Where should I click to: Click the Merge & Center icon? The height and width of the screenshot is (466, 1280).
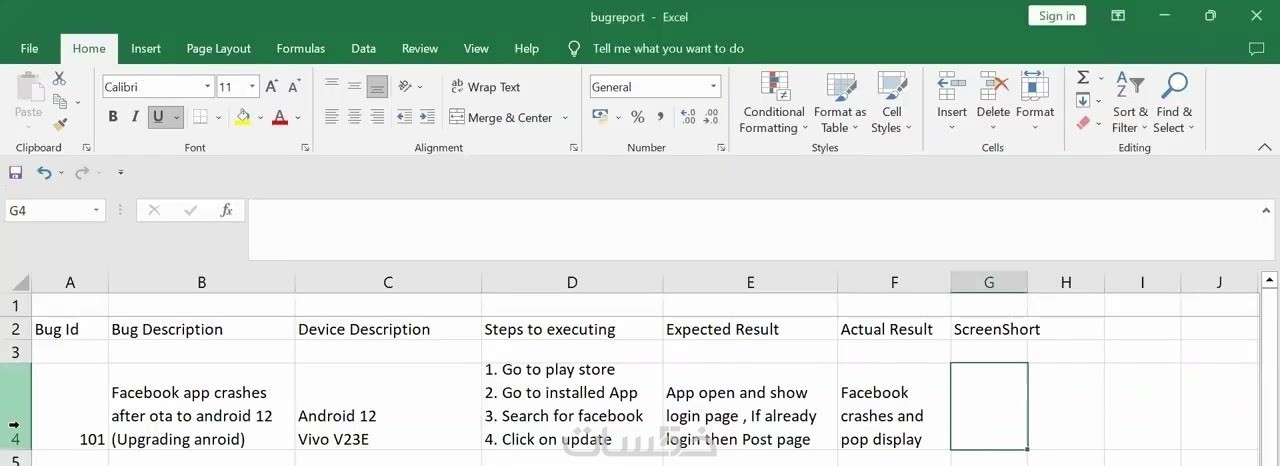pyautogui.click(x=457, y=117)
